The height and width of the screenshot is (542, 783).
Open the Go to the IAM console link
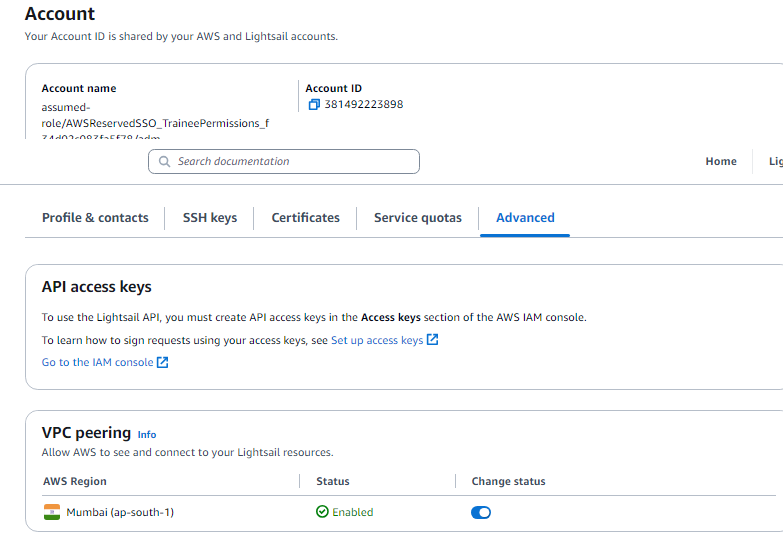pyautogui.click(x=97, y=362)
